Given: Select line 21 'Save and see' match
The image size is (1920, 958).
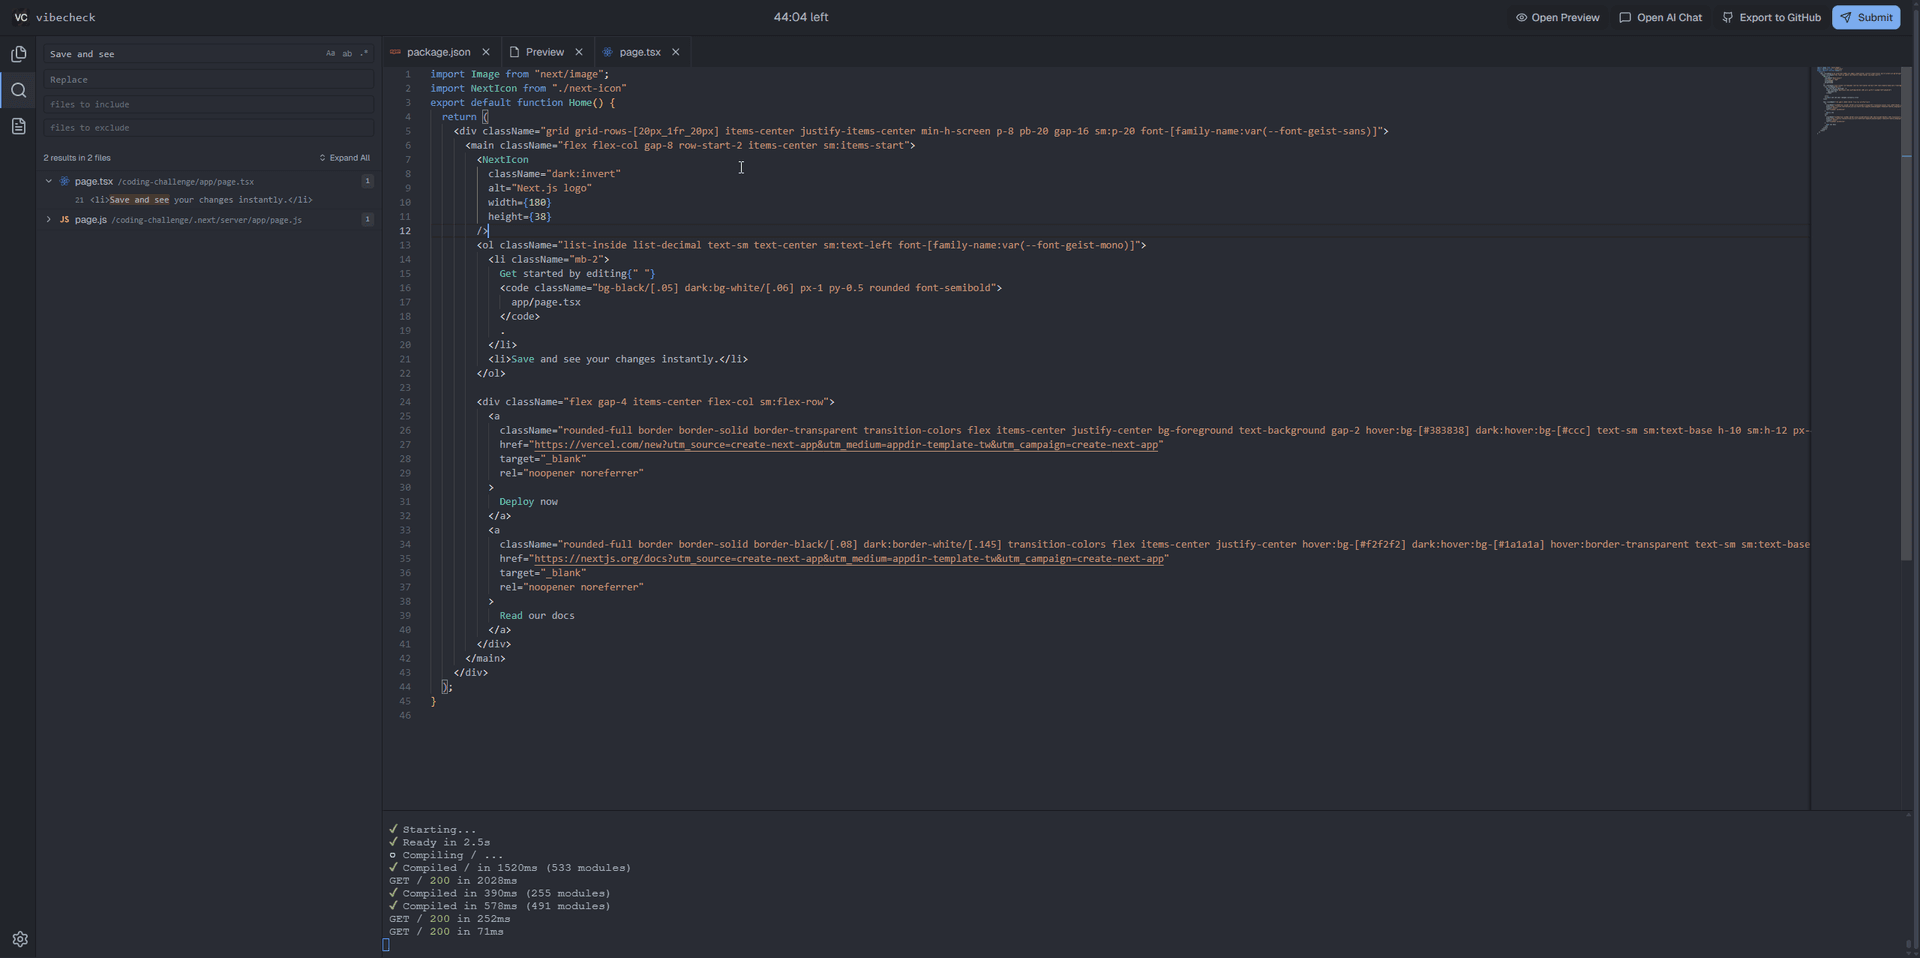Looking at the screenshot, I should [x=193, y=200].
